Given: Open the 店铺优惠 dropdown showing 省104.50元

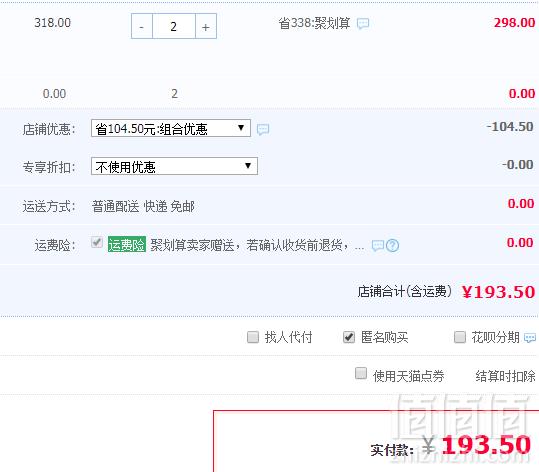Looking at the screenshot, I should point(171,128).
